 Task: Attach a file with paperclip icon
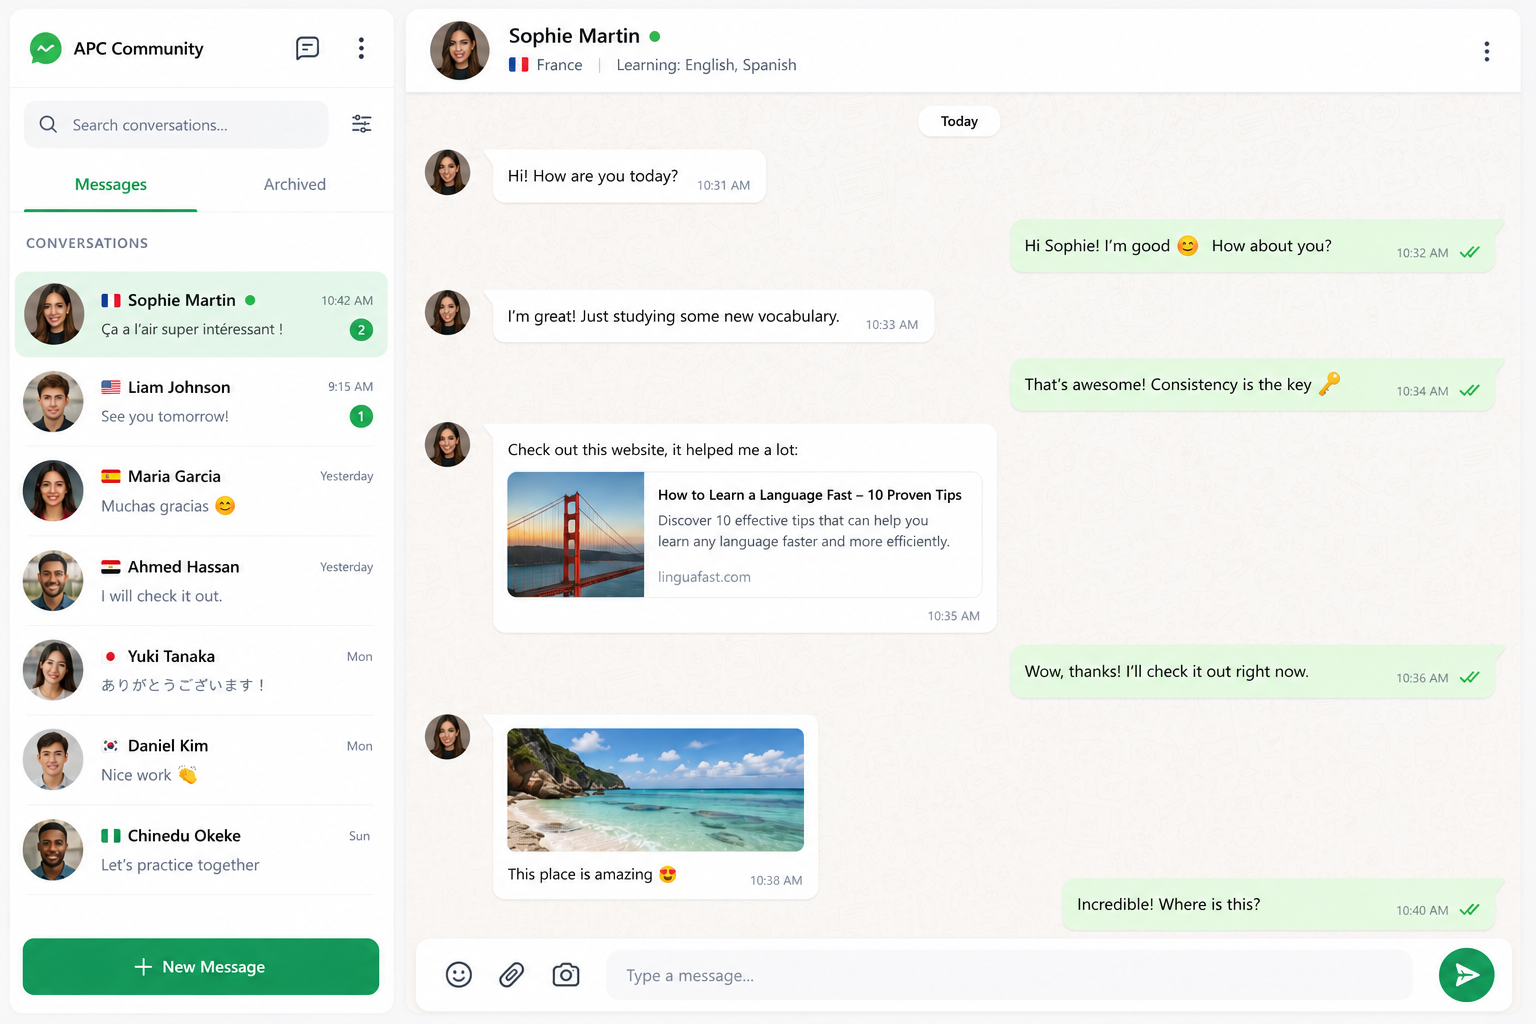pyautogui.click(x=512, y=974)
